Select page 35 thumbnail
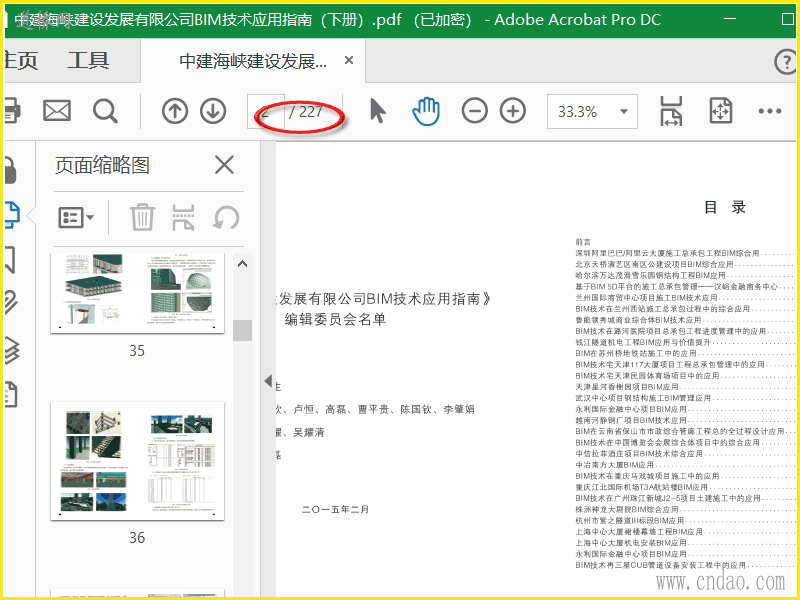The width and height of the screenshot is (800, 600). (x=137, y=293)
